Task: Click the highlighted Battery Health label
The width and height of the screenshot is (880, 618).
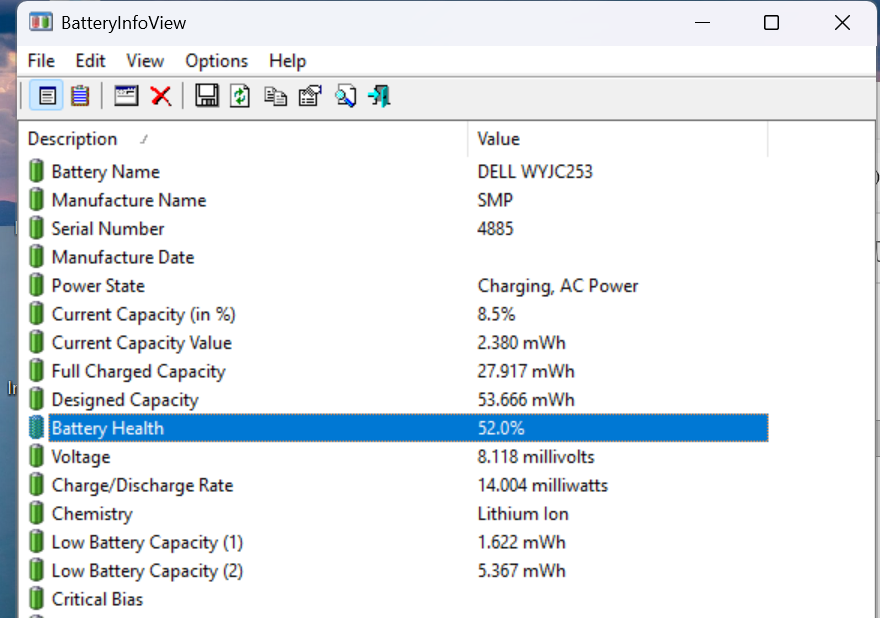Action: [x=108, y=428]
